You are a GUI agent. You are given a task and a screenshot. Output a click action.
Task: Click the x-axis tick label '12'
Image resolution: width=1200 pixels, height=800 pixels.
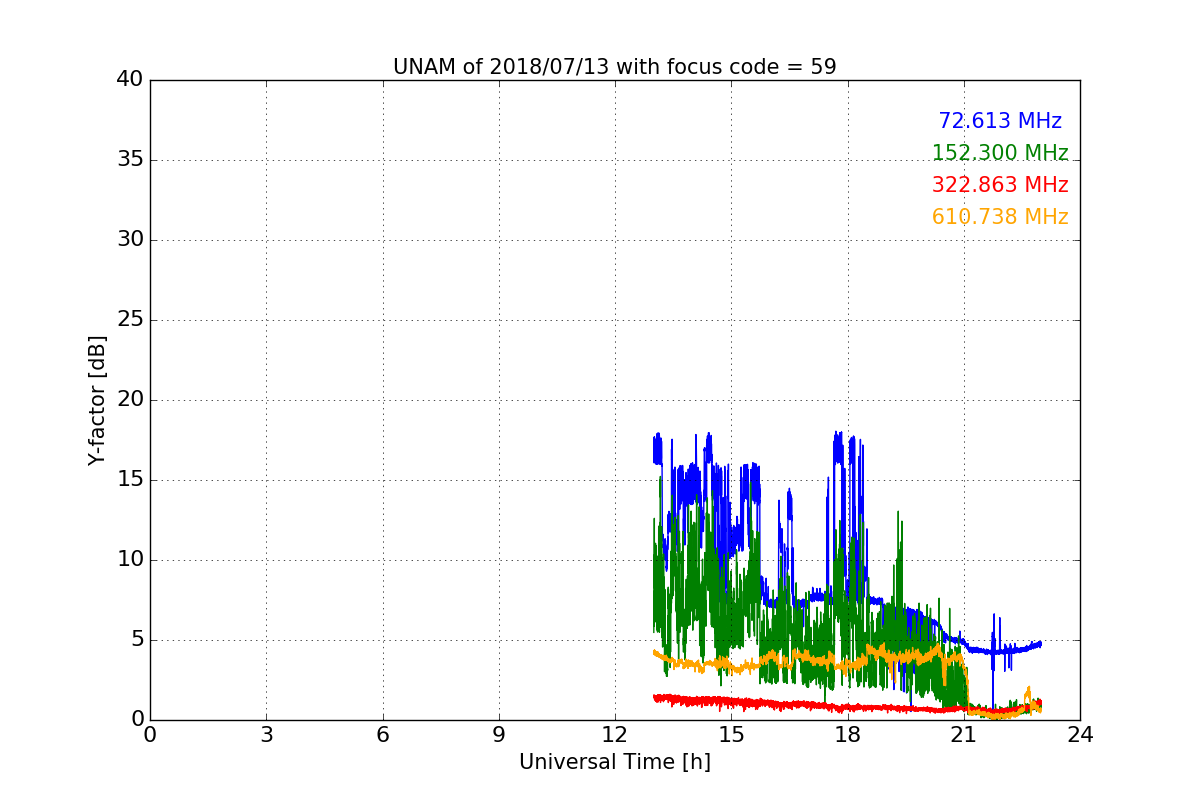(x=615, y=735)
